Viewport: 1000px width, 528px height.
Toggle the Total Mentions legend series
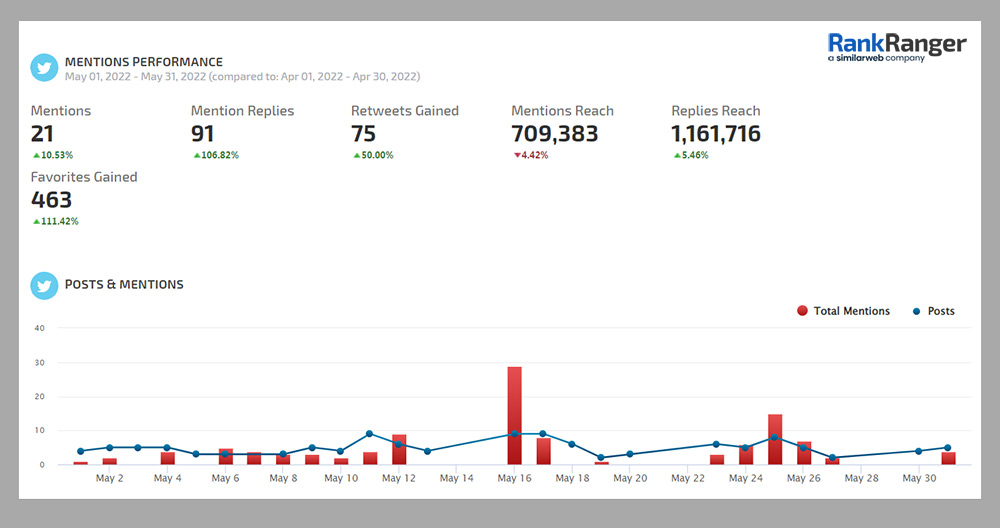point(851,311)
